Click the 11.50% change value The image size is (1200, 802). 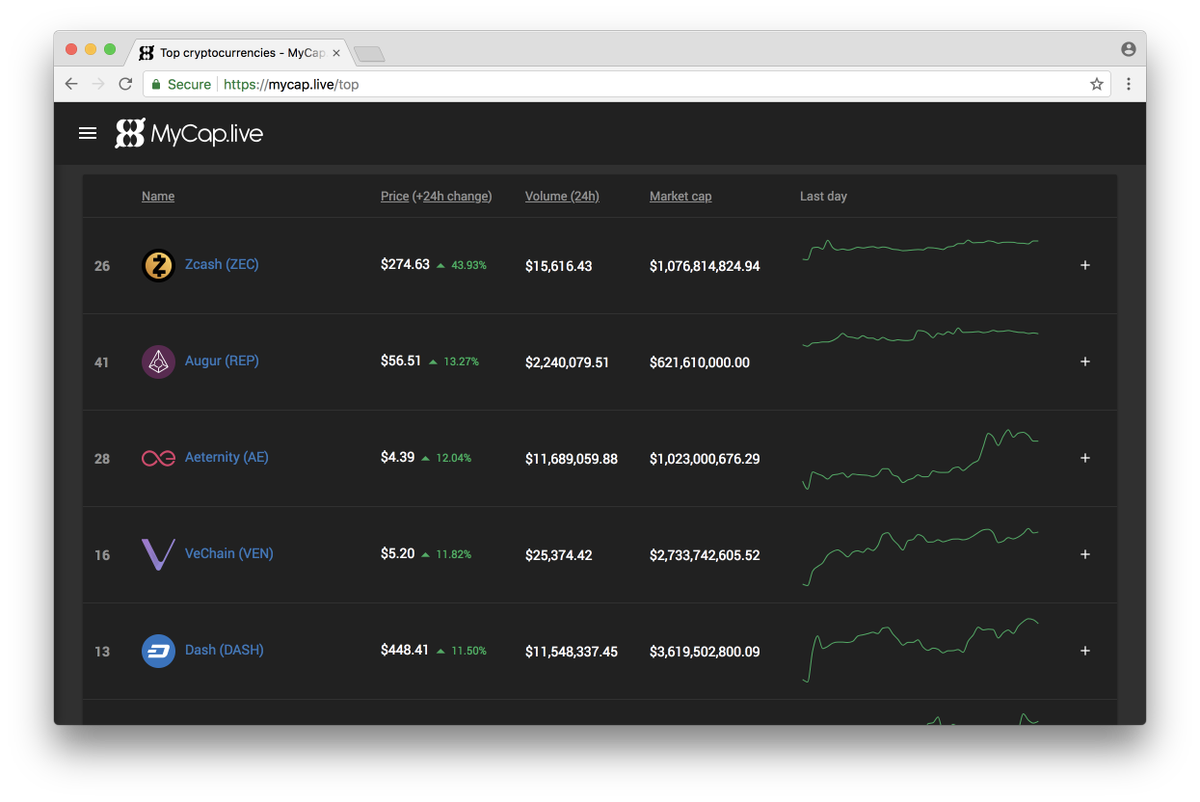pos(469,651)
